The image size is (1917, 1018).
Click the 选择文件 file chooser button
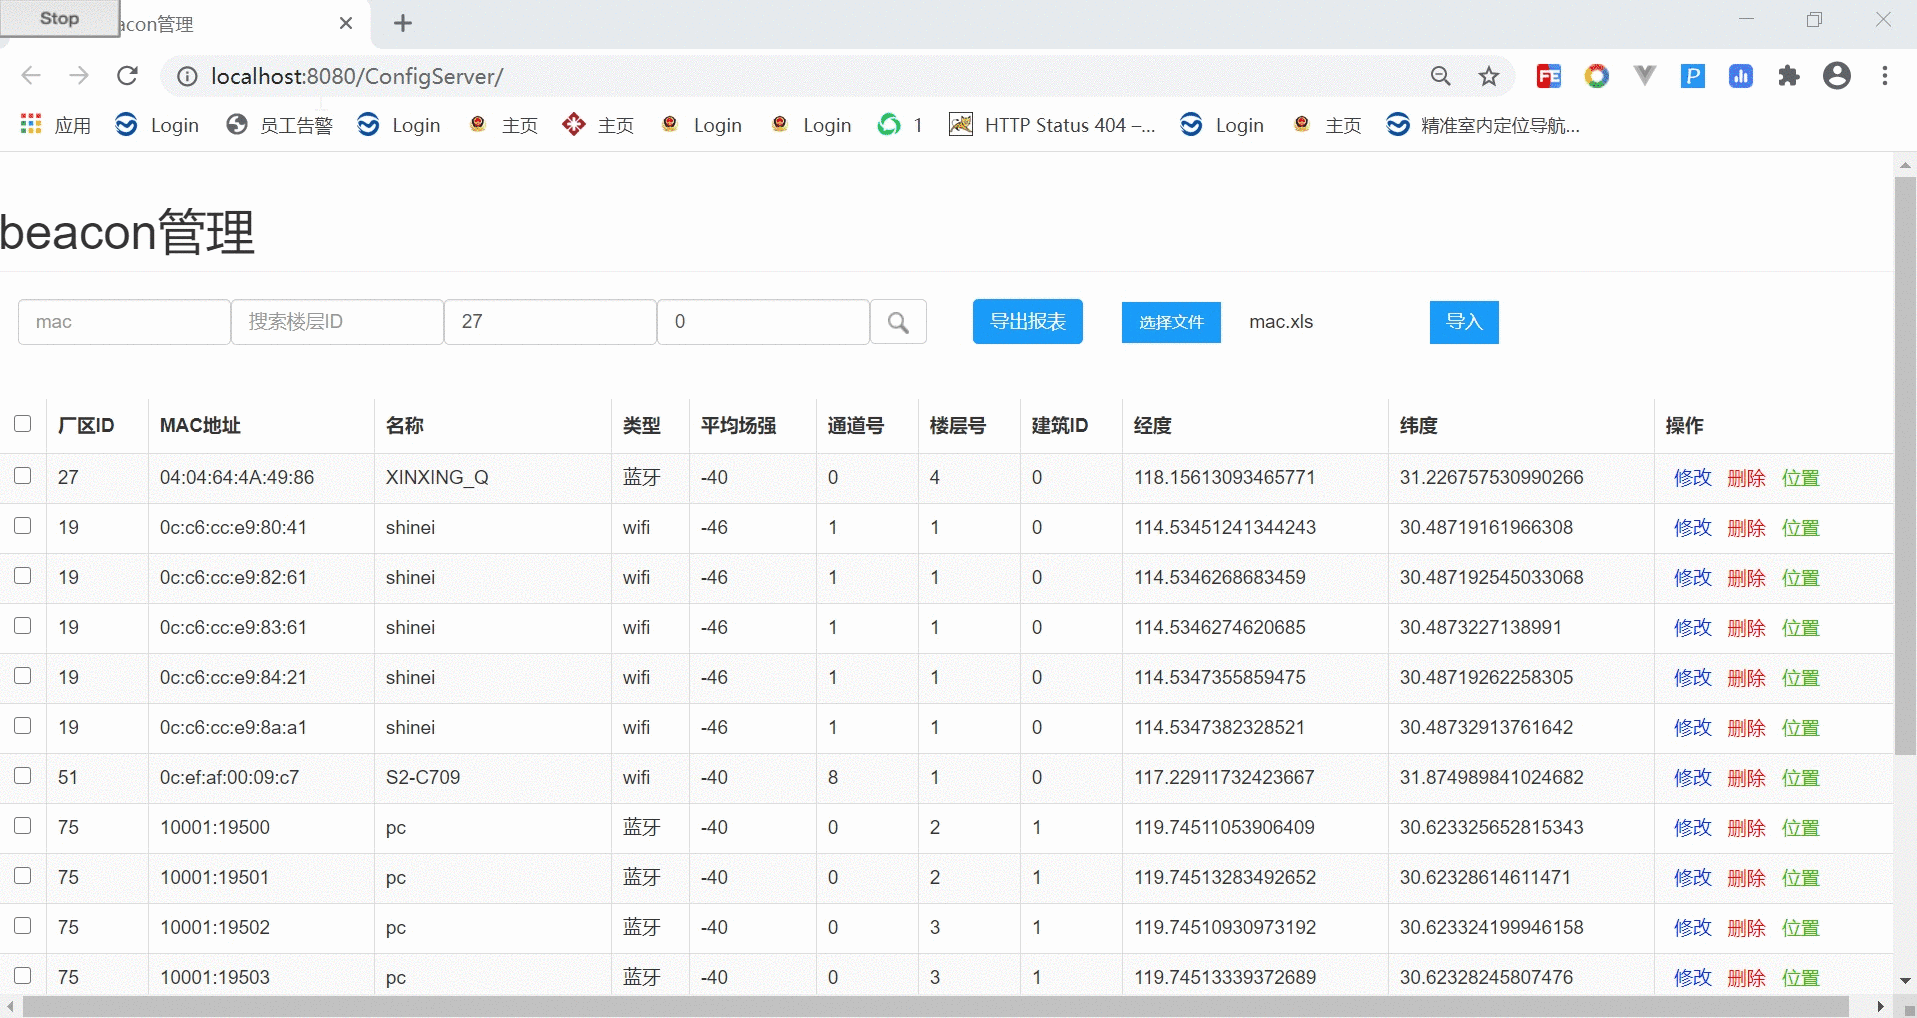[1171, 322]
